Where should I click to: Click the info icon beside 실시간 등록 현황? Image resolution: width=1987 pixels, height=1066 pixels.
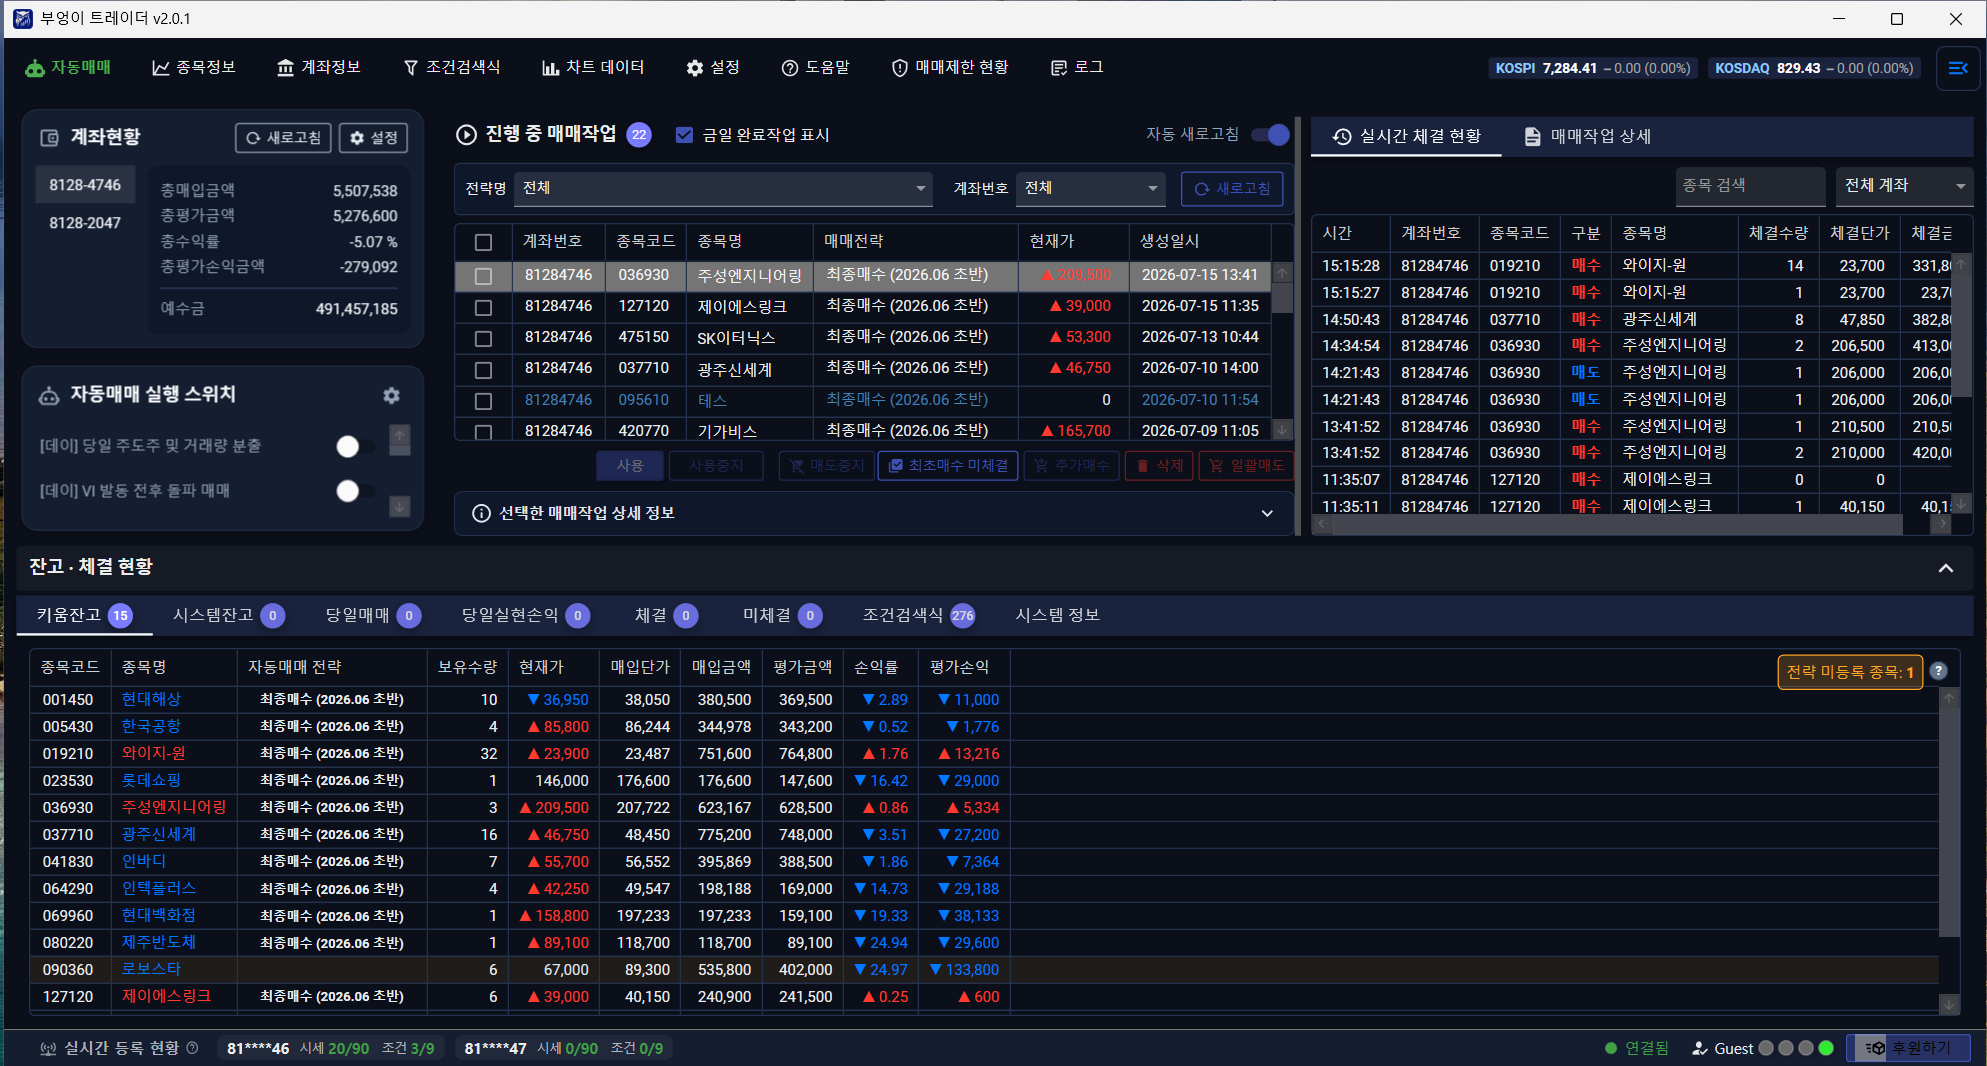point(192,1048)
